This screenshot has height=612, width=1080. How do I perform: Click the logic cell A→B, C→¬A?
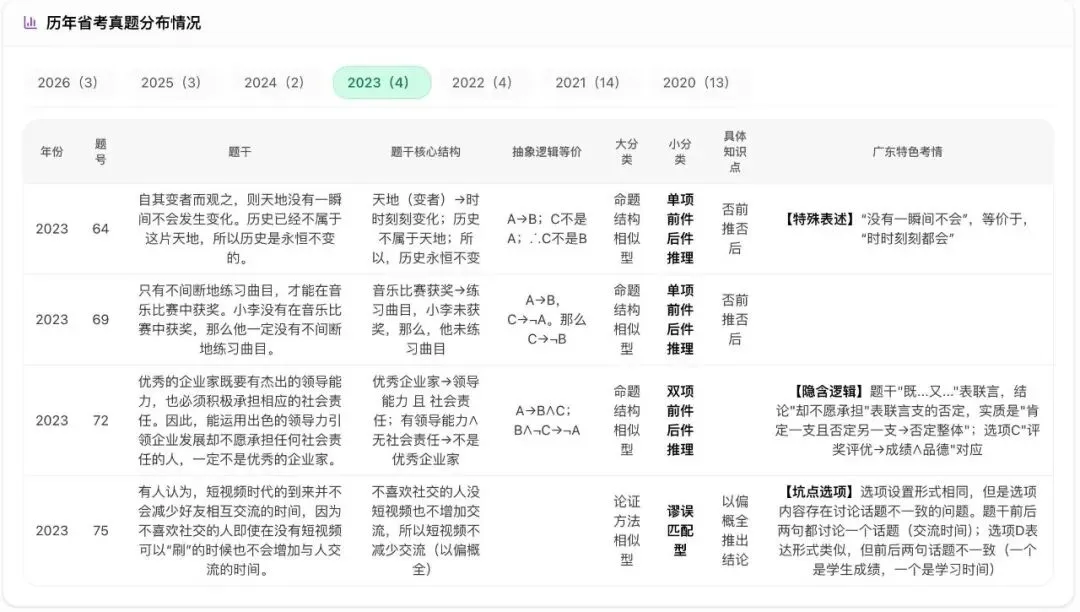point(547,319)
